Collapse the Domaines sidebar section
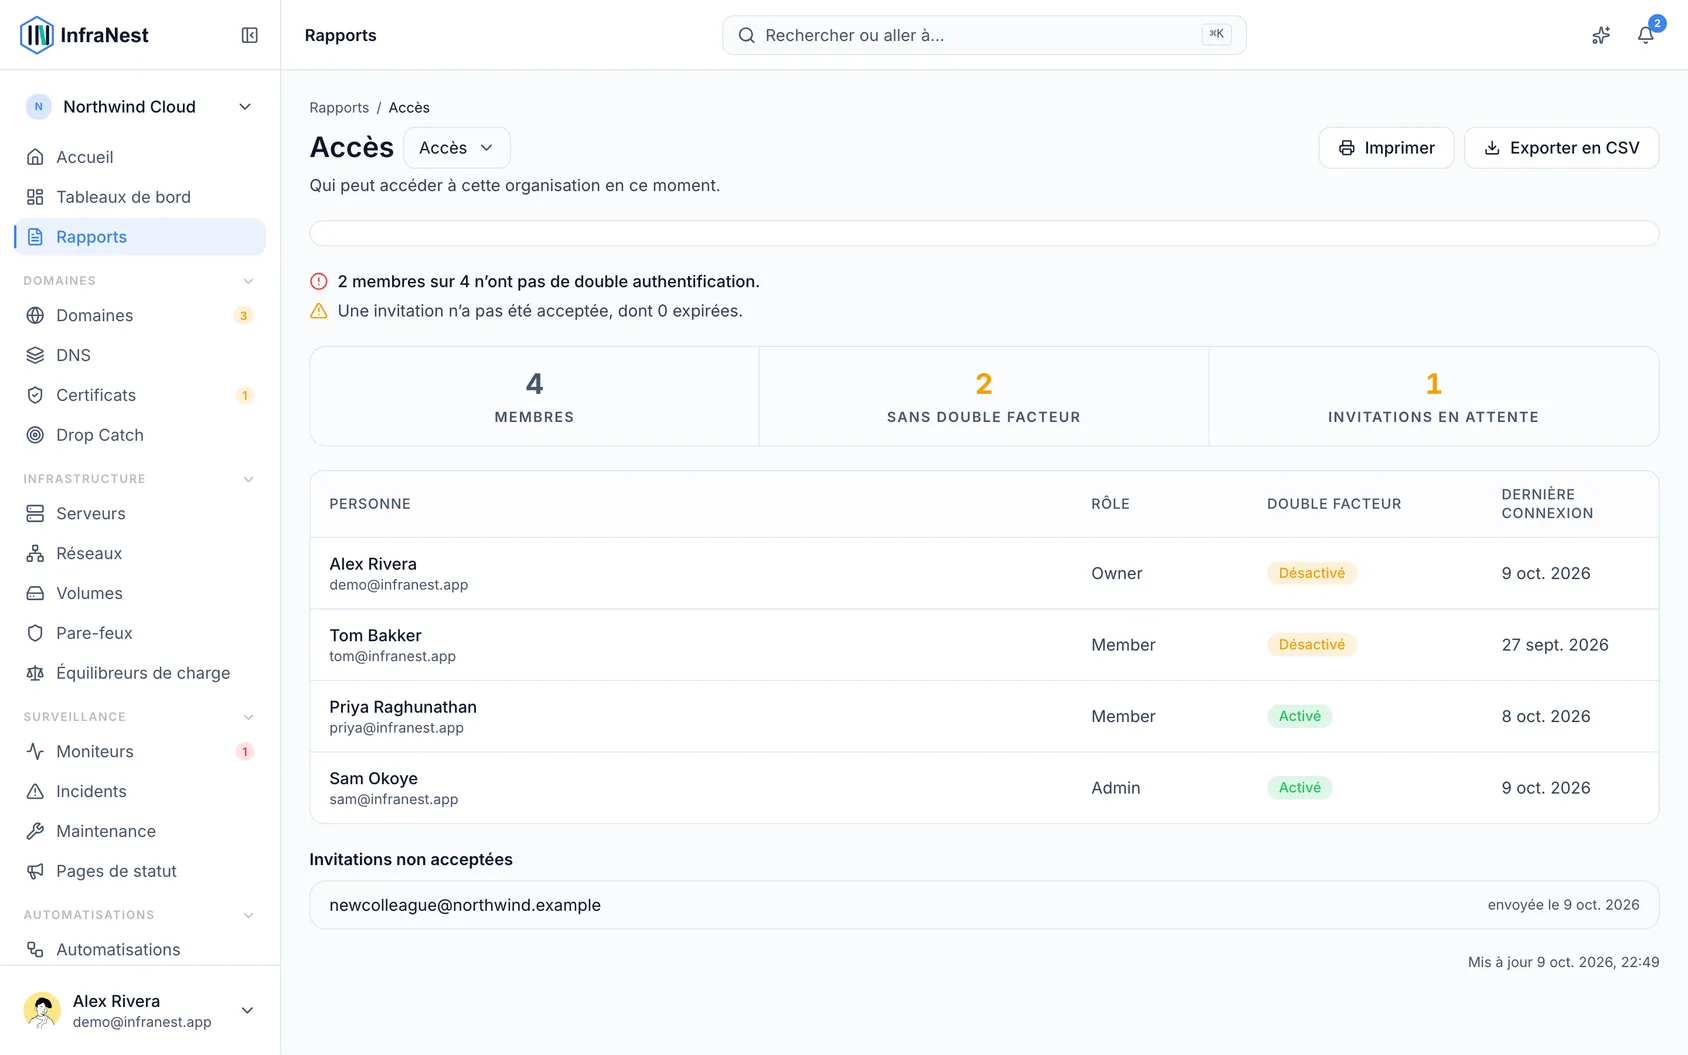This screenshot has width=1688, height=1055. click(x=249, y=281)
